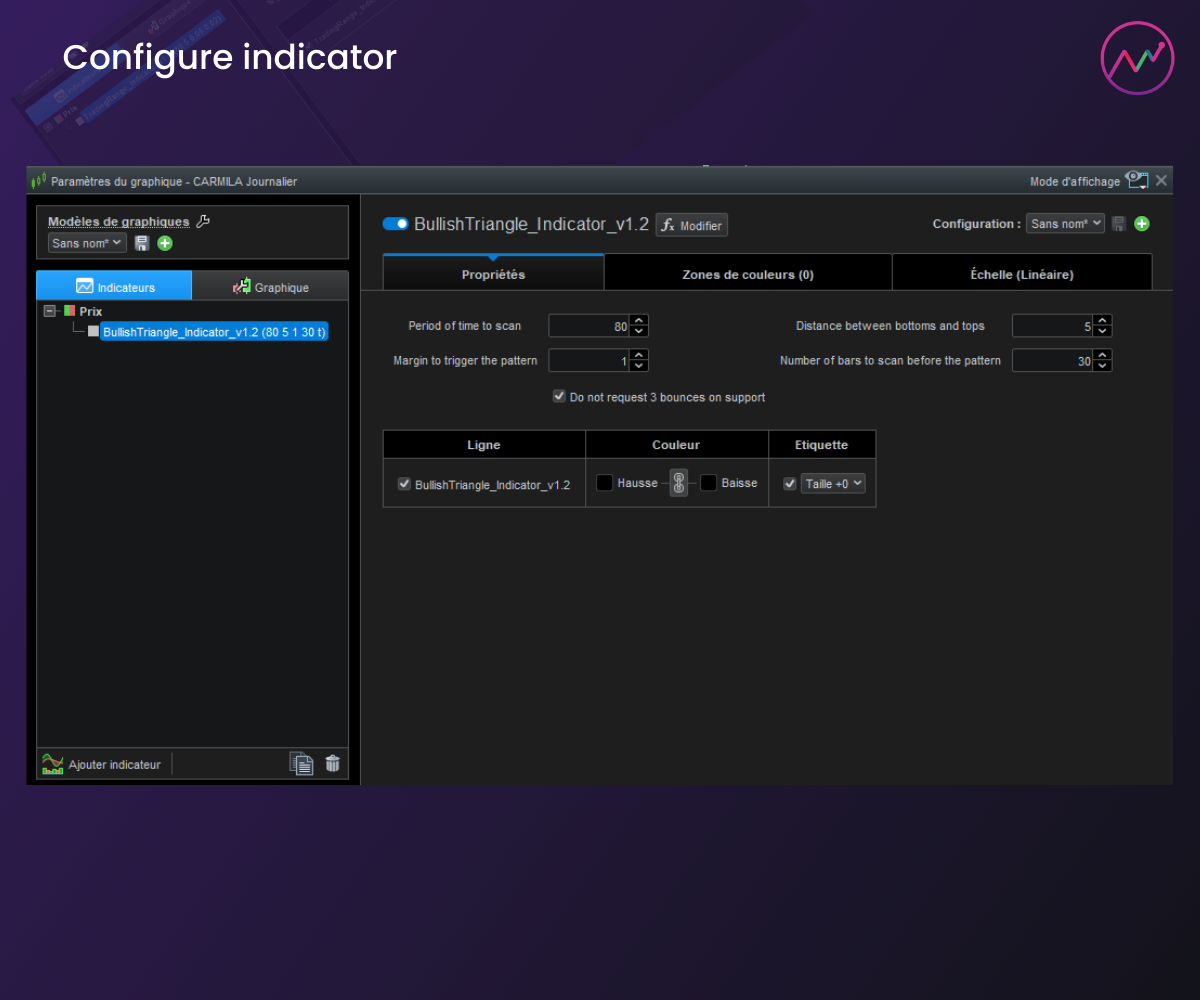Screen dimensions: 1200x1000
Task: Click the chain link icon between colors
Action: (678, 484)
